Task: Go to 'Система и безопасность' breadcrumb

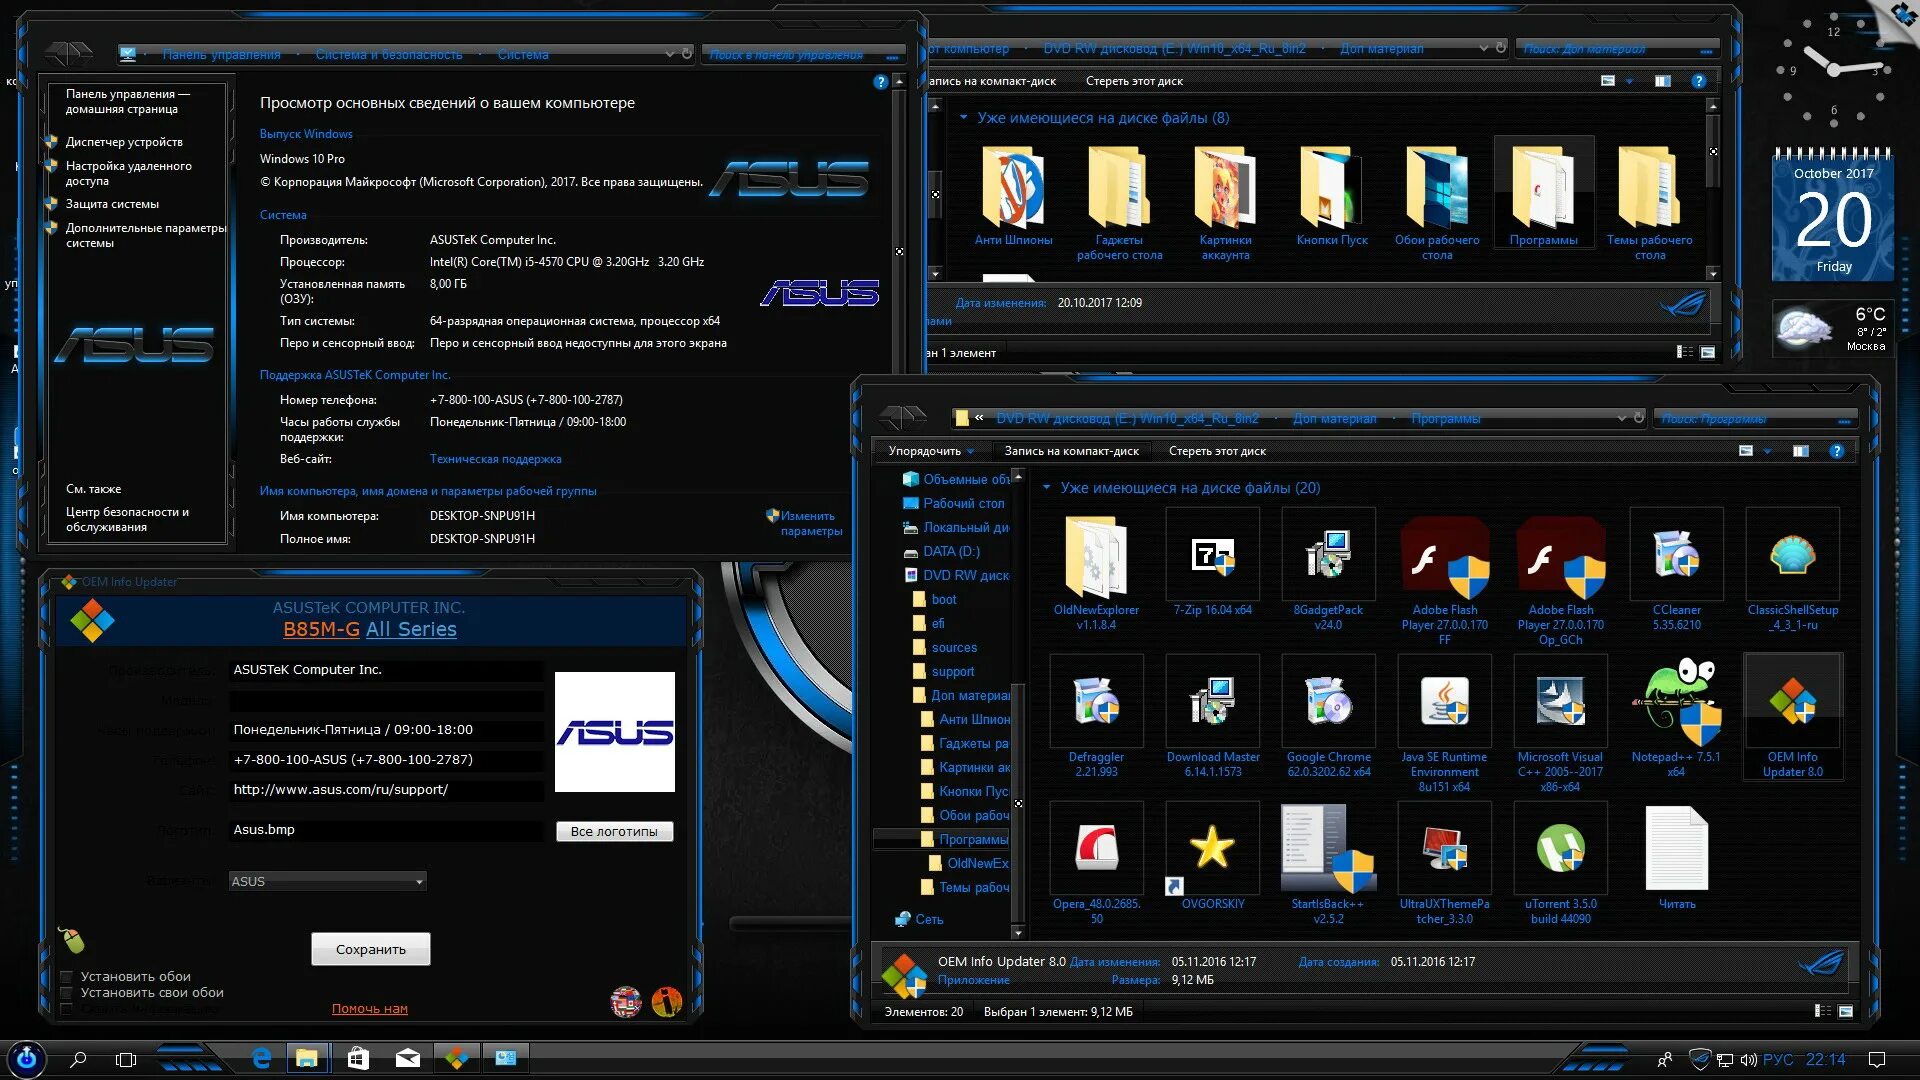Action: click(x=389, y=54)
